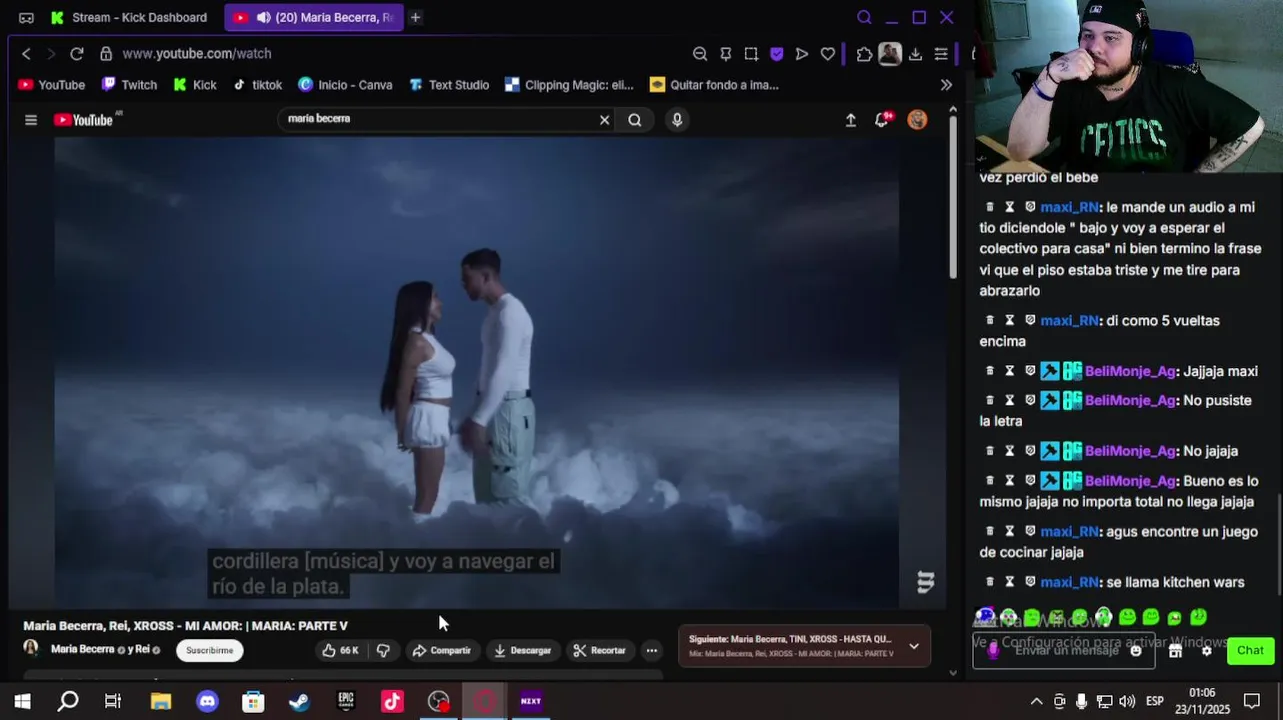This screenshot has width=1283, height=720.
Task: Open the chat emoji picker smiley
Action: click(1135, 650)
